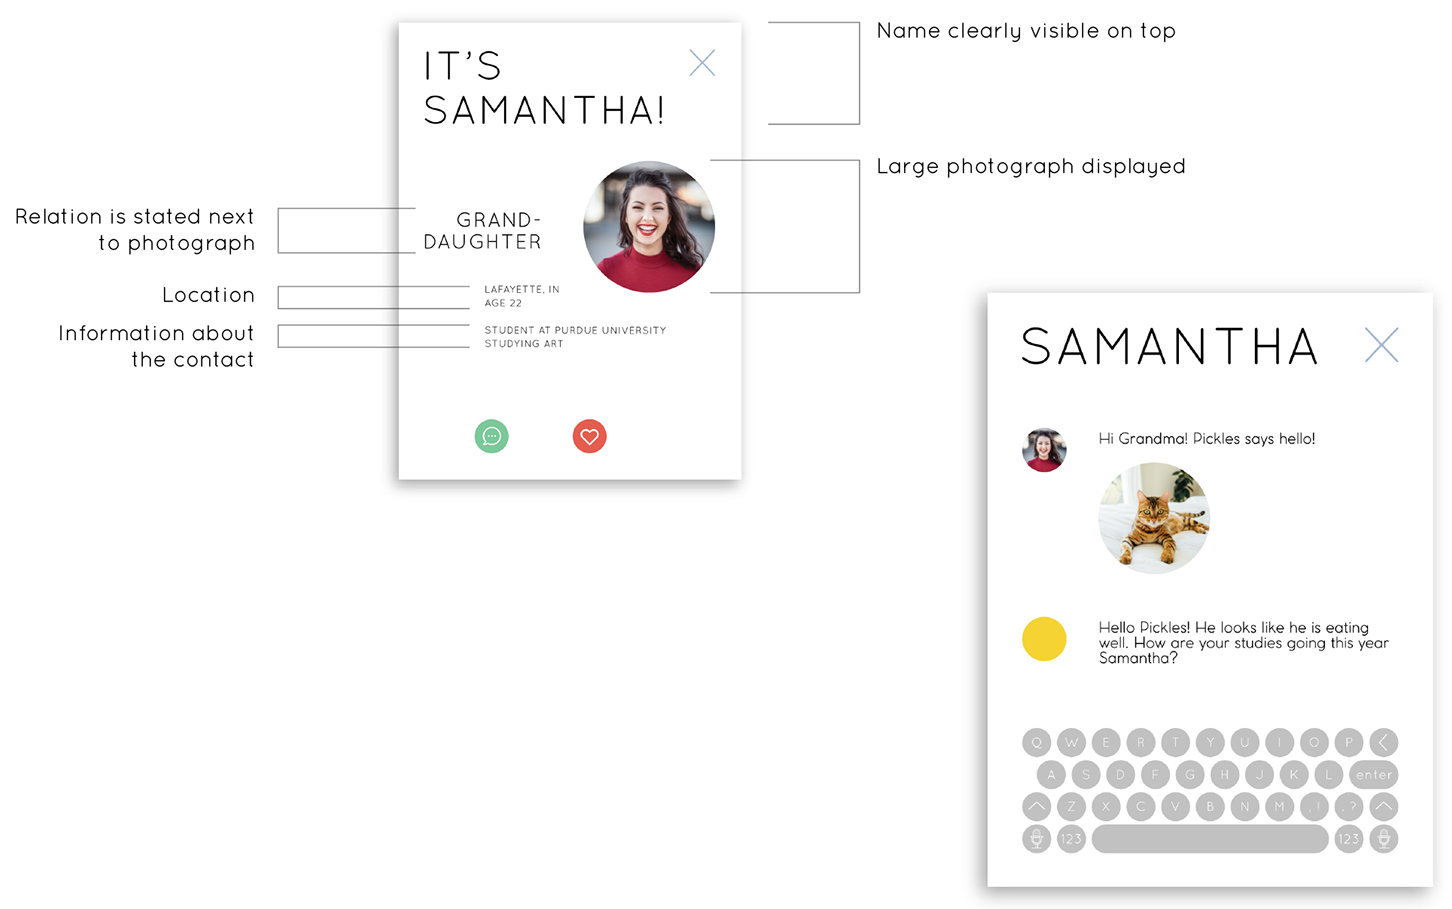
Task: Tap the space bar on keyboard
Action: click(x=1210, y=839)
